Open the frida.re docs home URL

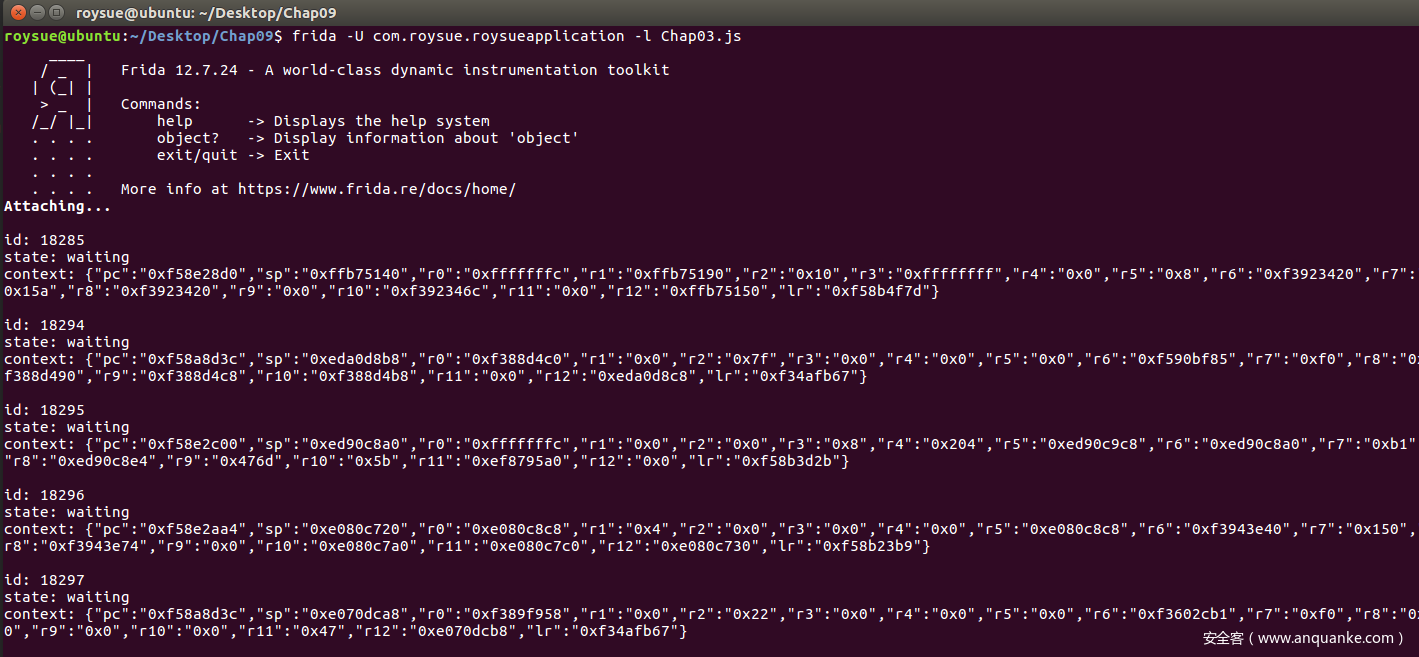[x=377, y=189]
